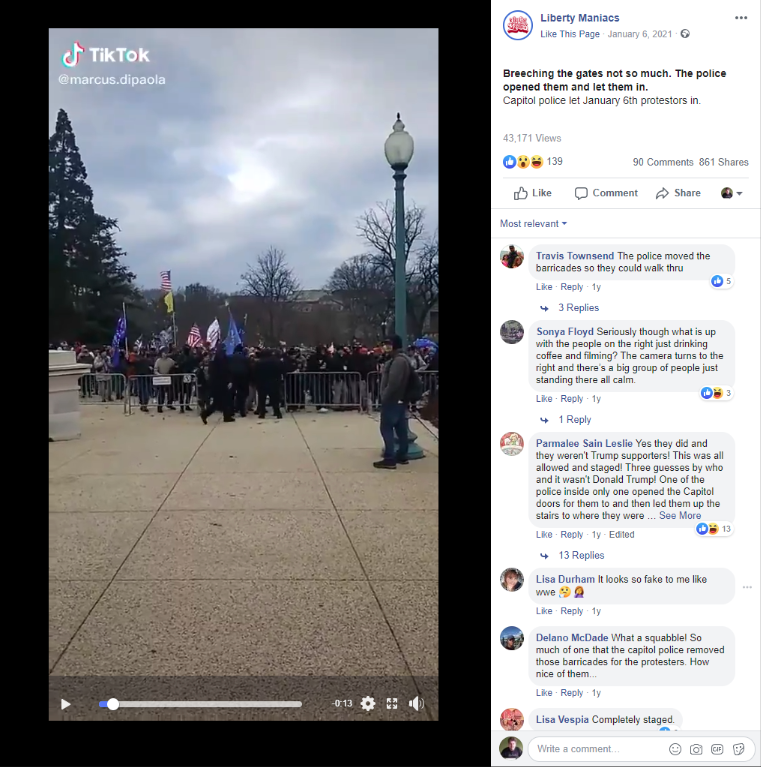Add a sticker to comment
This screenshot has height=767, width=761.
pos(739,749)
